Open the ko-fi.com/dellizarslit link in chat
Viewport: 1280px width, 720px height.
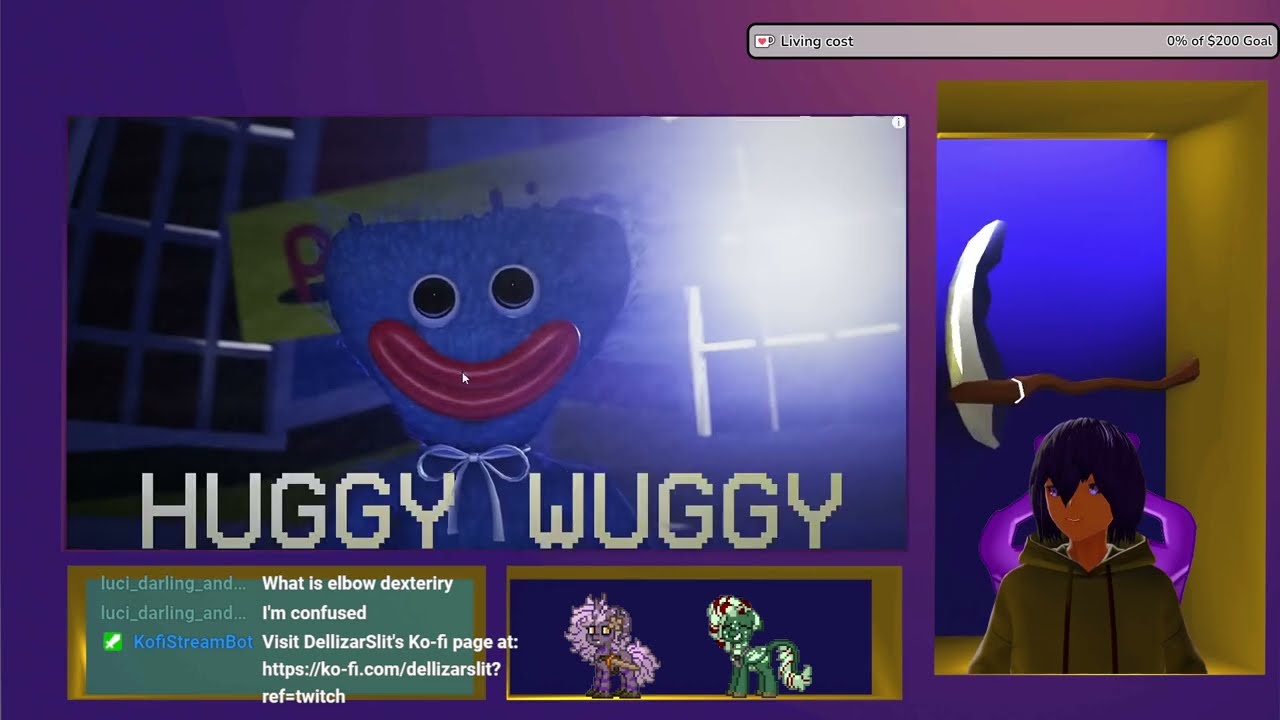point(381,683)
